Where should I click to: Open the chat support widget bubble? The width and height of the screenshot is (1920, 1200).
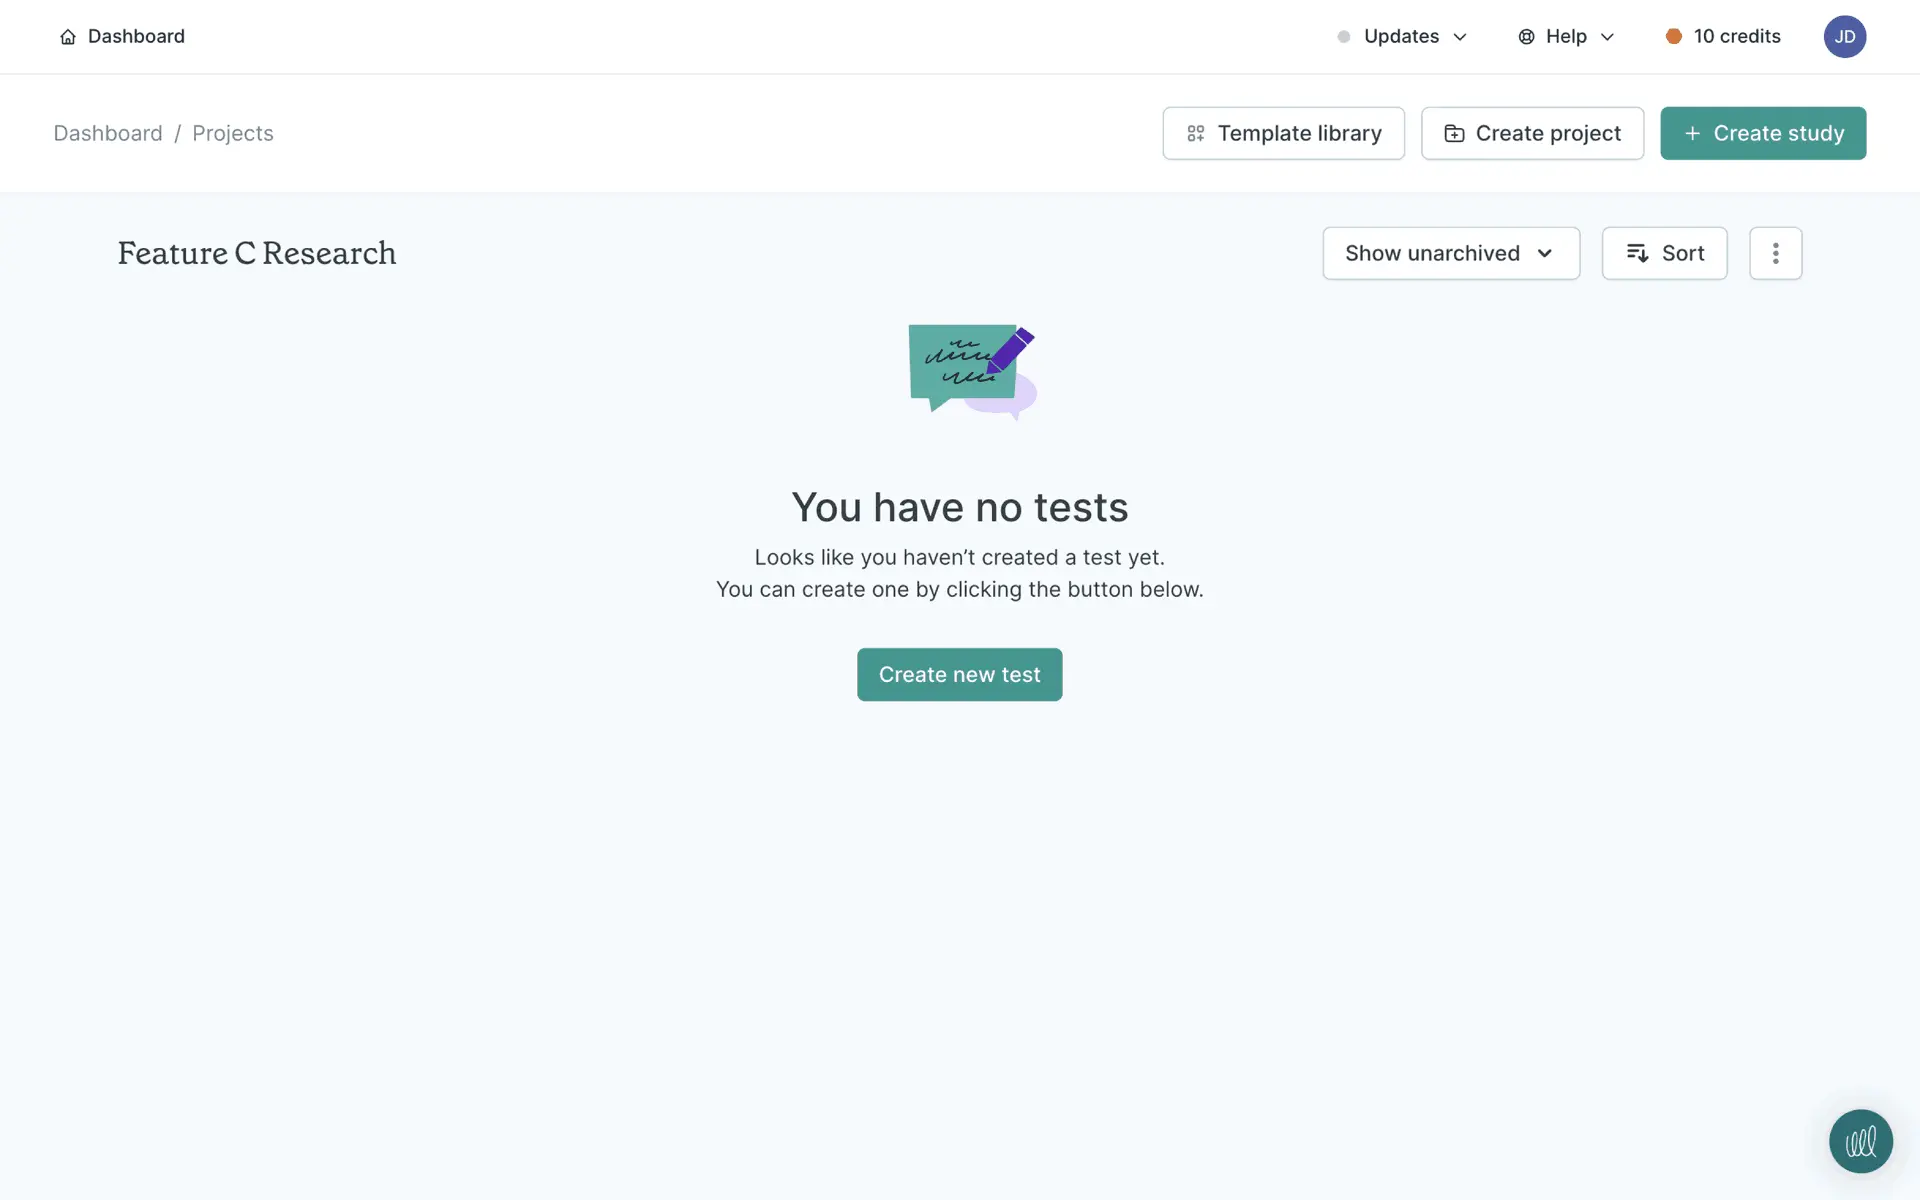coord(1860,1141)
